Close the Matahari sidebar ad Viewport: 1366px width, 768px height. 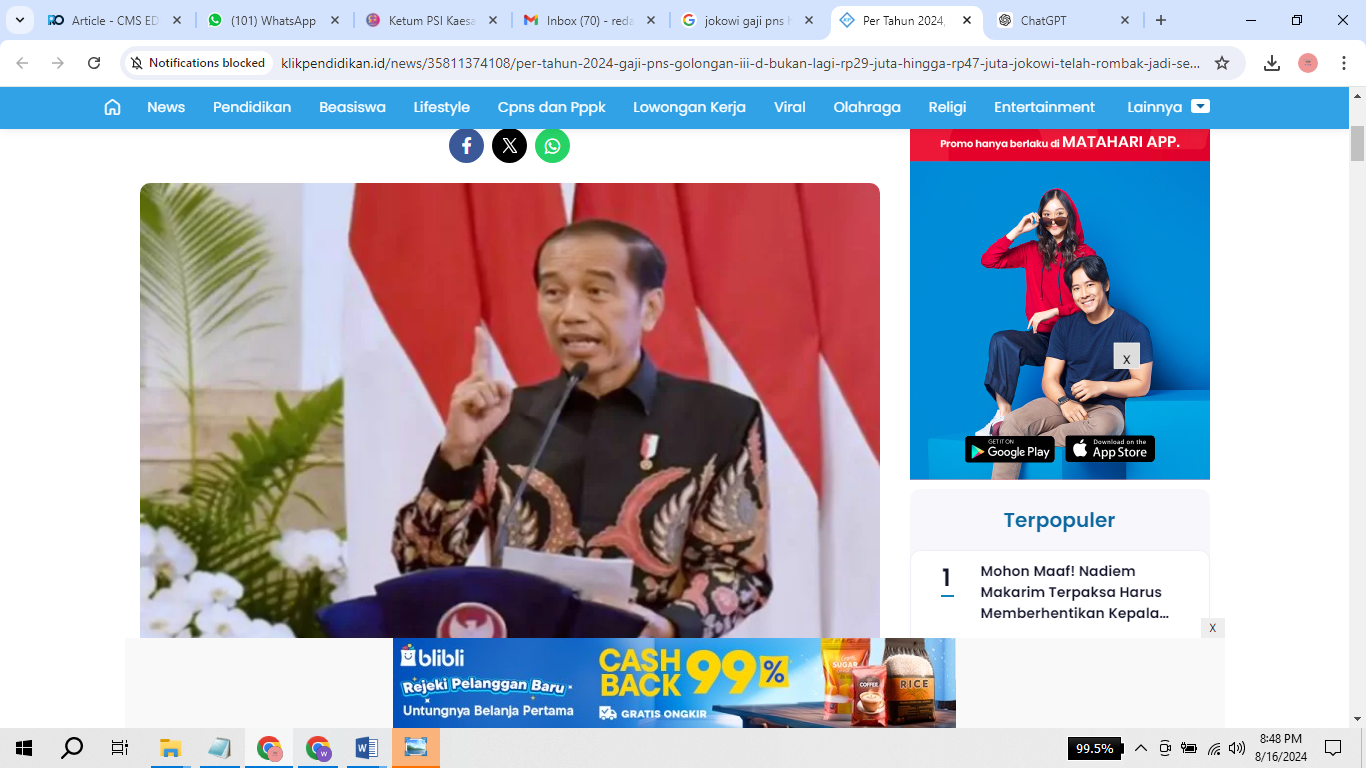(1126, 358)
